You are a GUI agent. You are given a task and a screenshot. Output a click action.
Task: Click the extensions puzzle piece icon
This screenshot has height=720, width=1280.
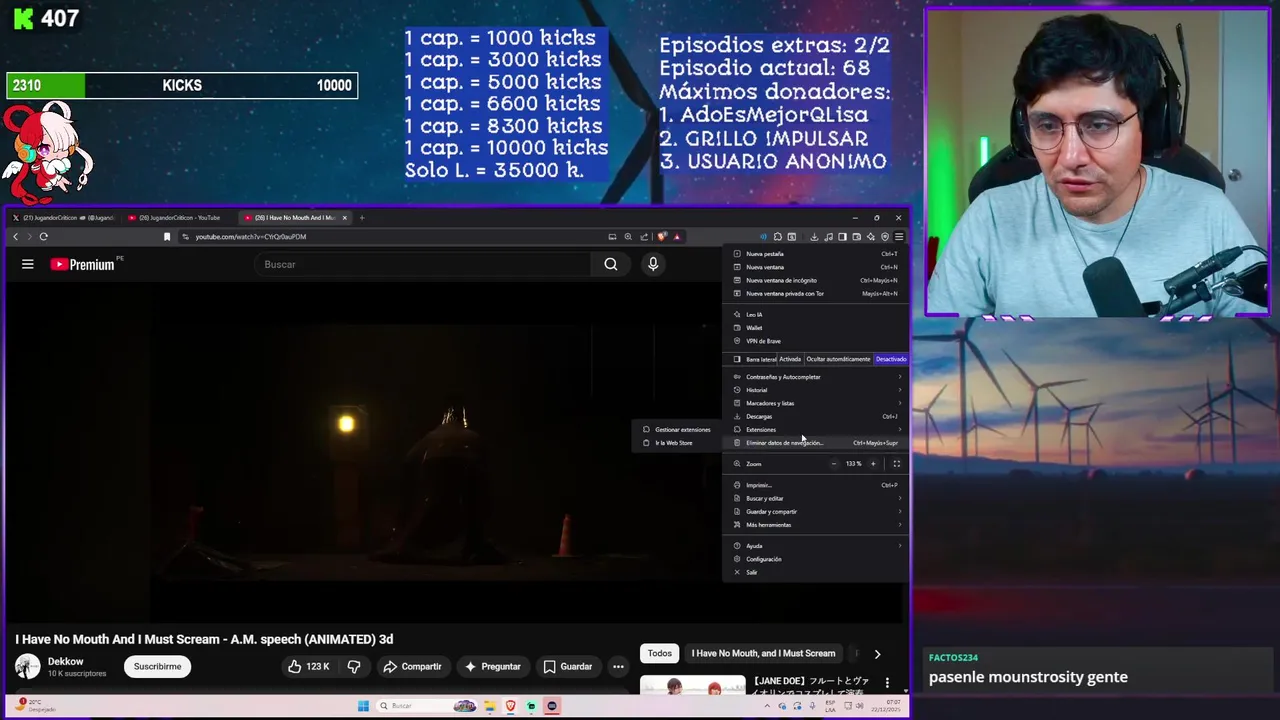[778, 237]
